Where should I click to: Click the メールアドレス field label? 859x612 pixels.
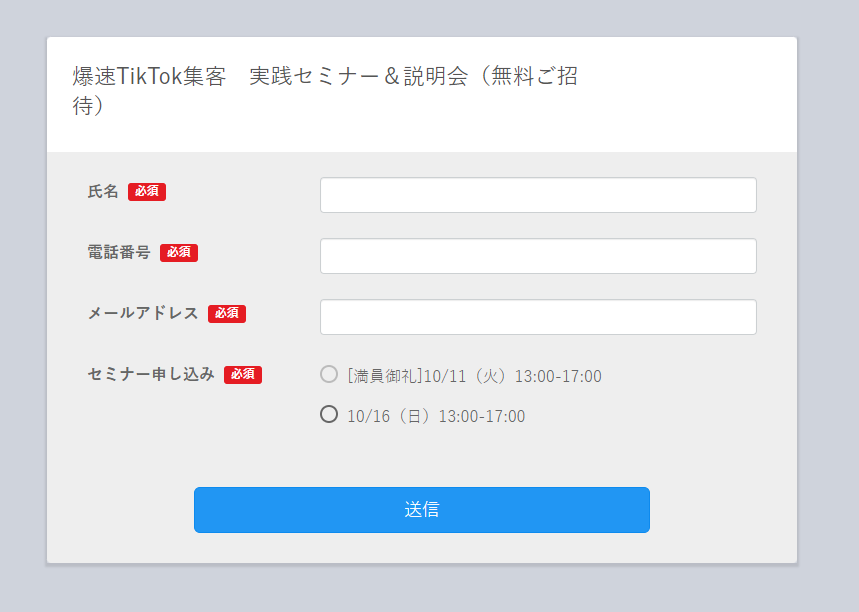click(x=143, y=313)
